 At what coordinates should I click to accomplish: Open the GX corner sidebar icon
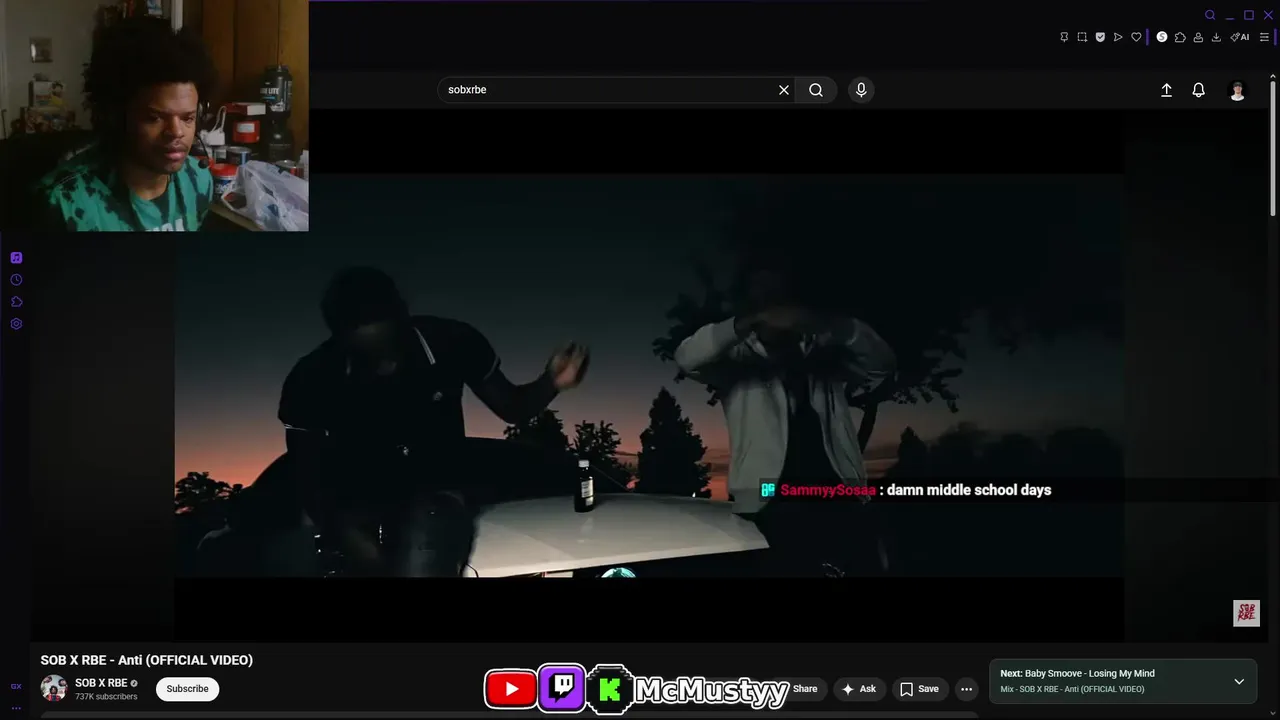[x=16, y=687]
